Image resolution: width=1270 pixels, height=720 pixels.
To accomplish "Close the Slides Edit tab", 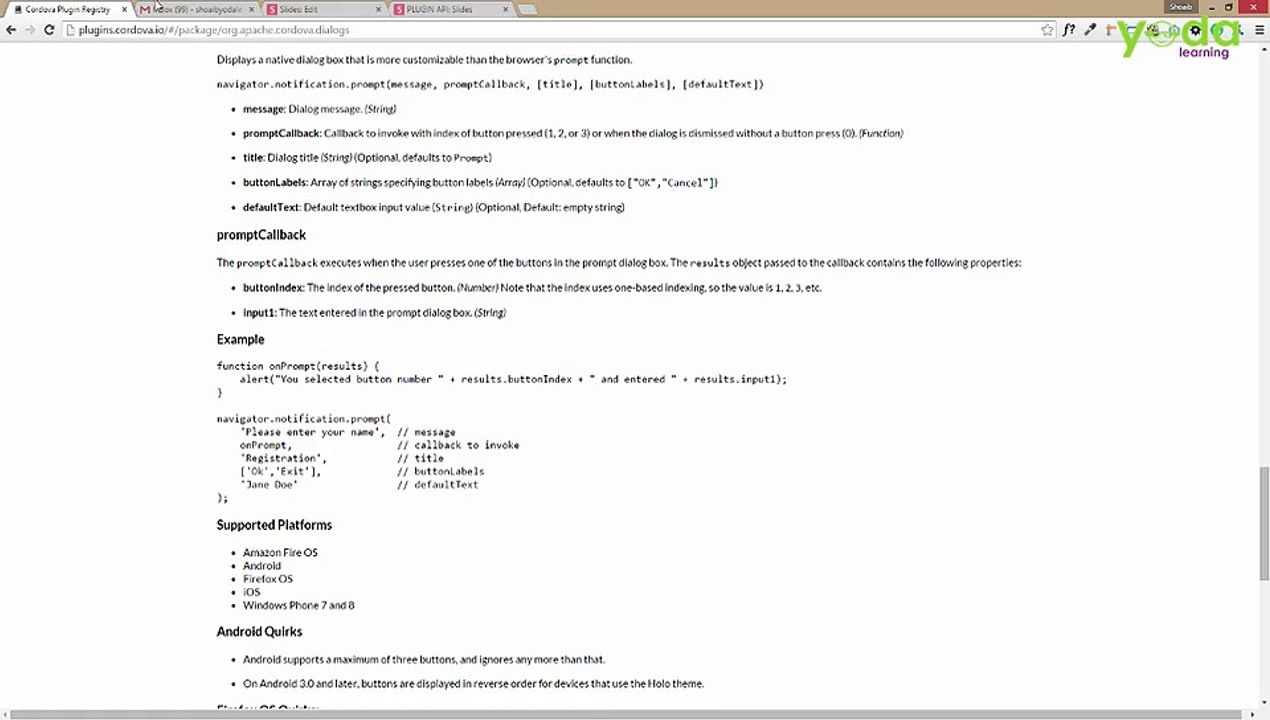I will pos(379,9).
